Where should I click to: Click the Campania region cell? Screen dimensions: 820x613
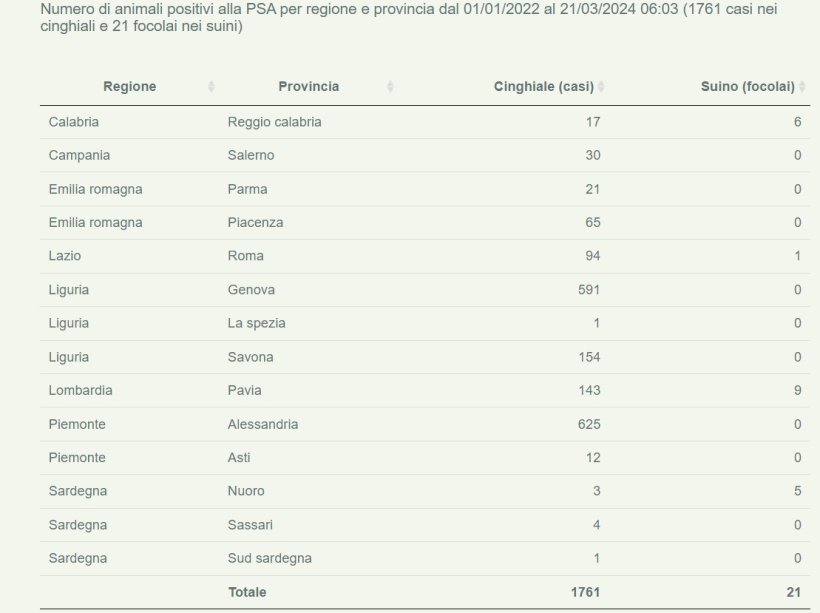pos(79,156)
